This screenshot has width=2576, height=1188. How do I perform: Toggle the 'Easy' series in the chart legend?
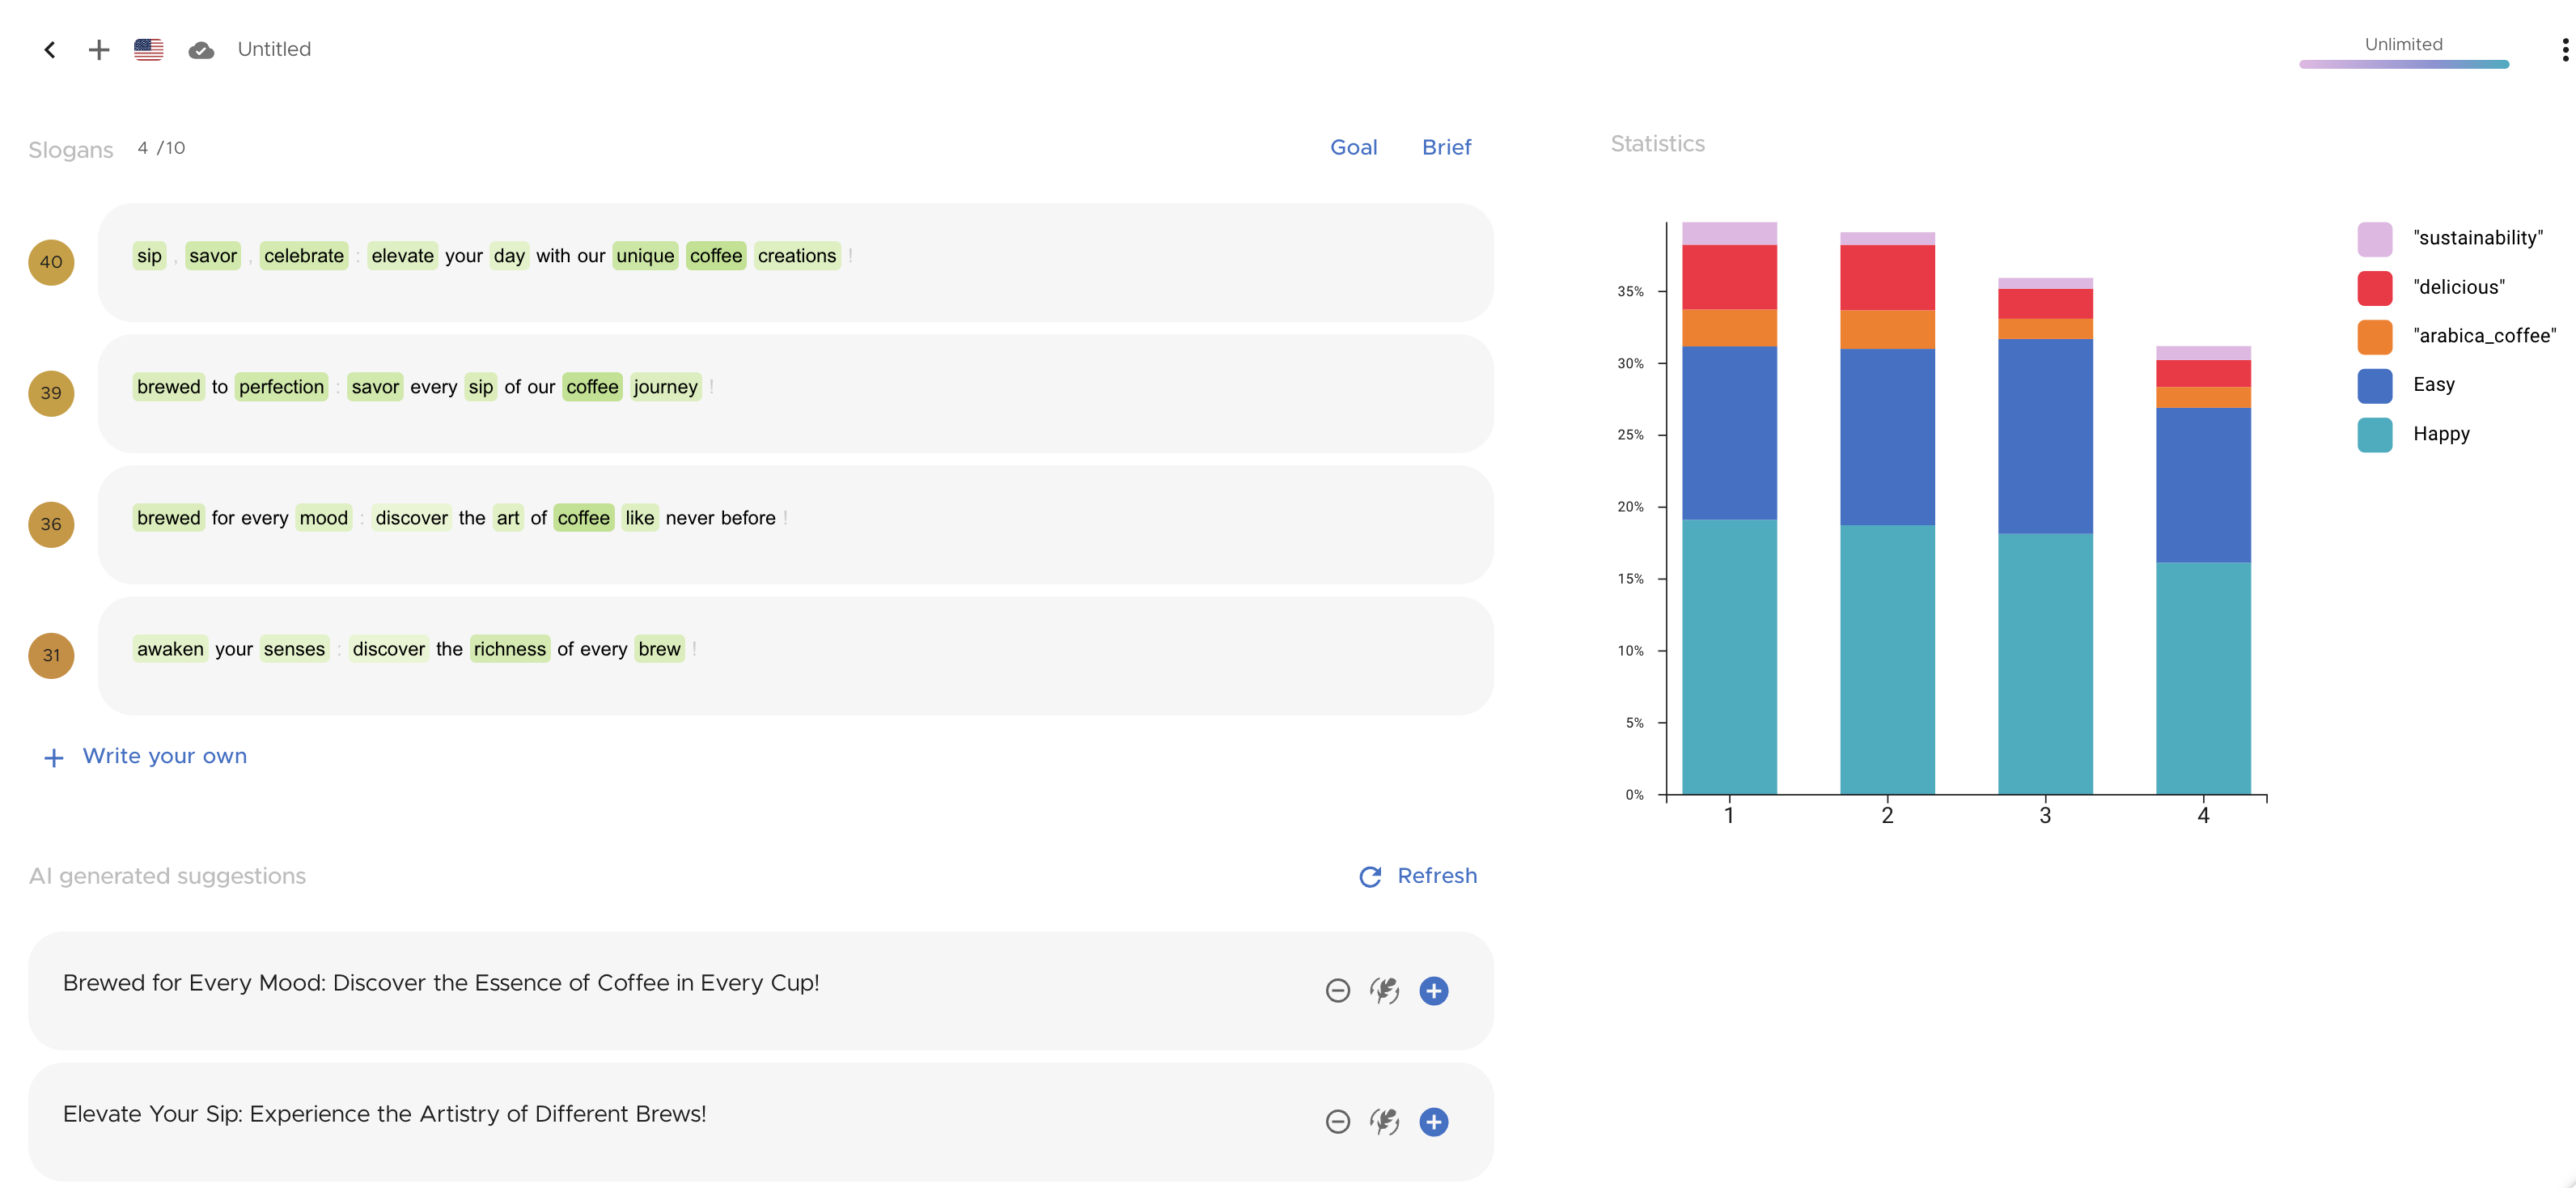2375,385
